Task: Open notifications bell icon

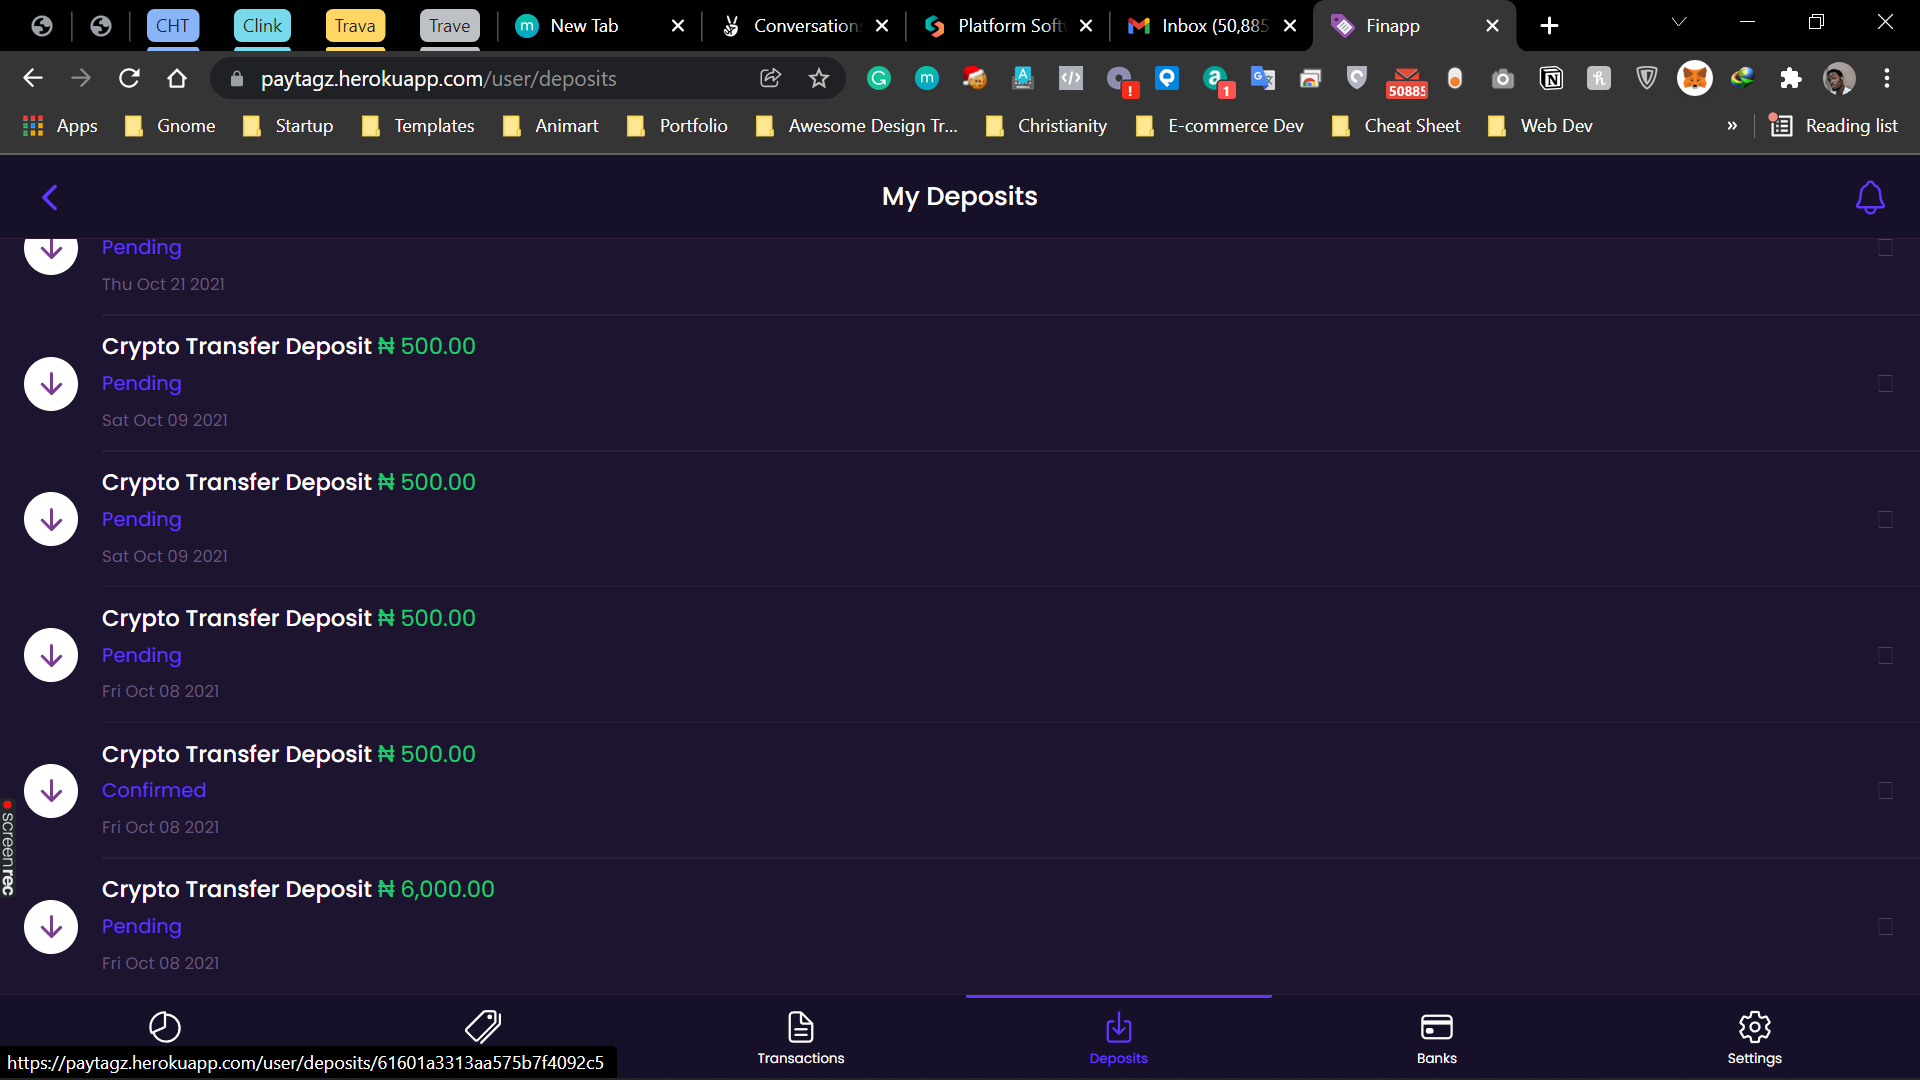Action: point(1870,197)
